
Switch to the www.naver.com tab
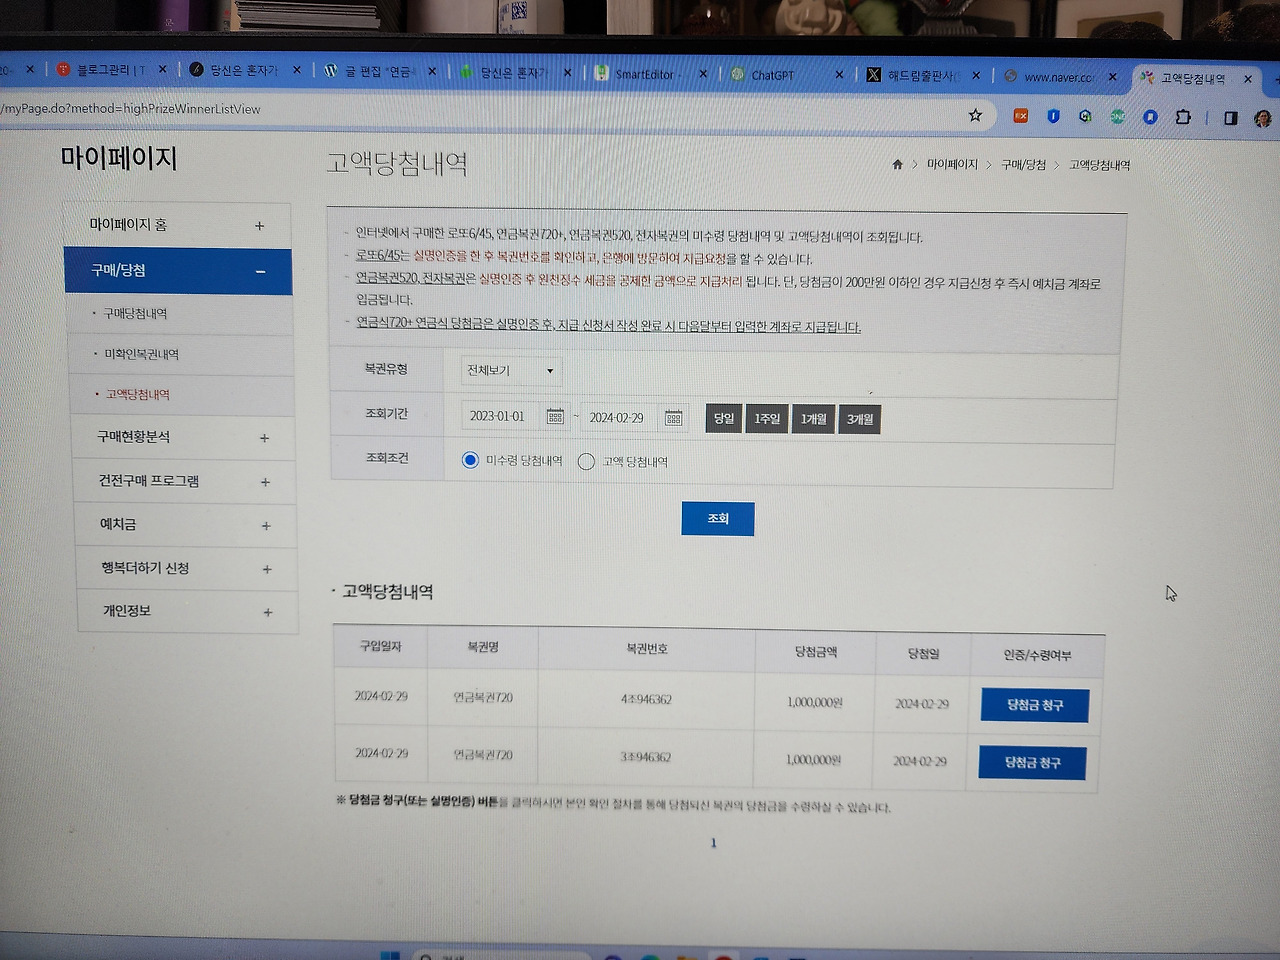1058,76
